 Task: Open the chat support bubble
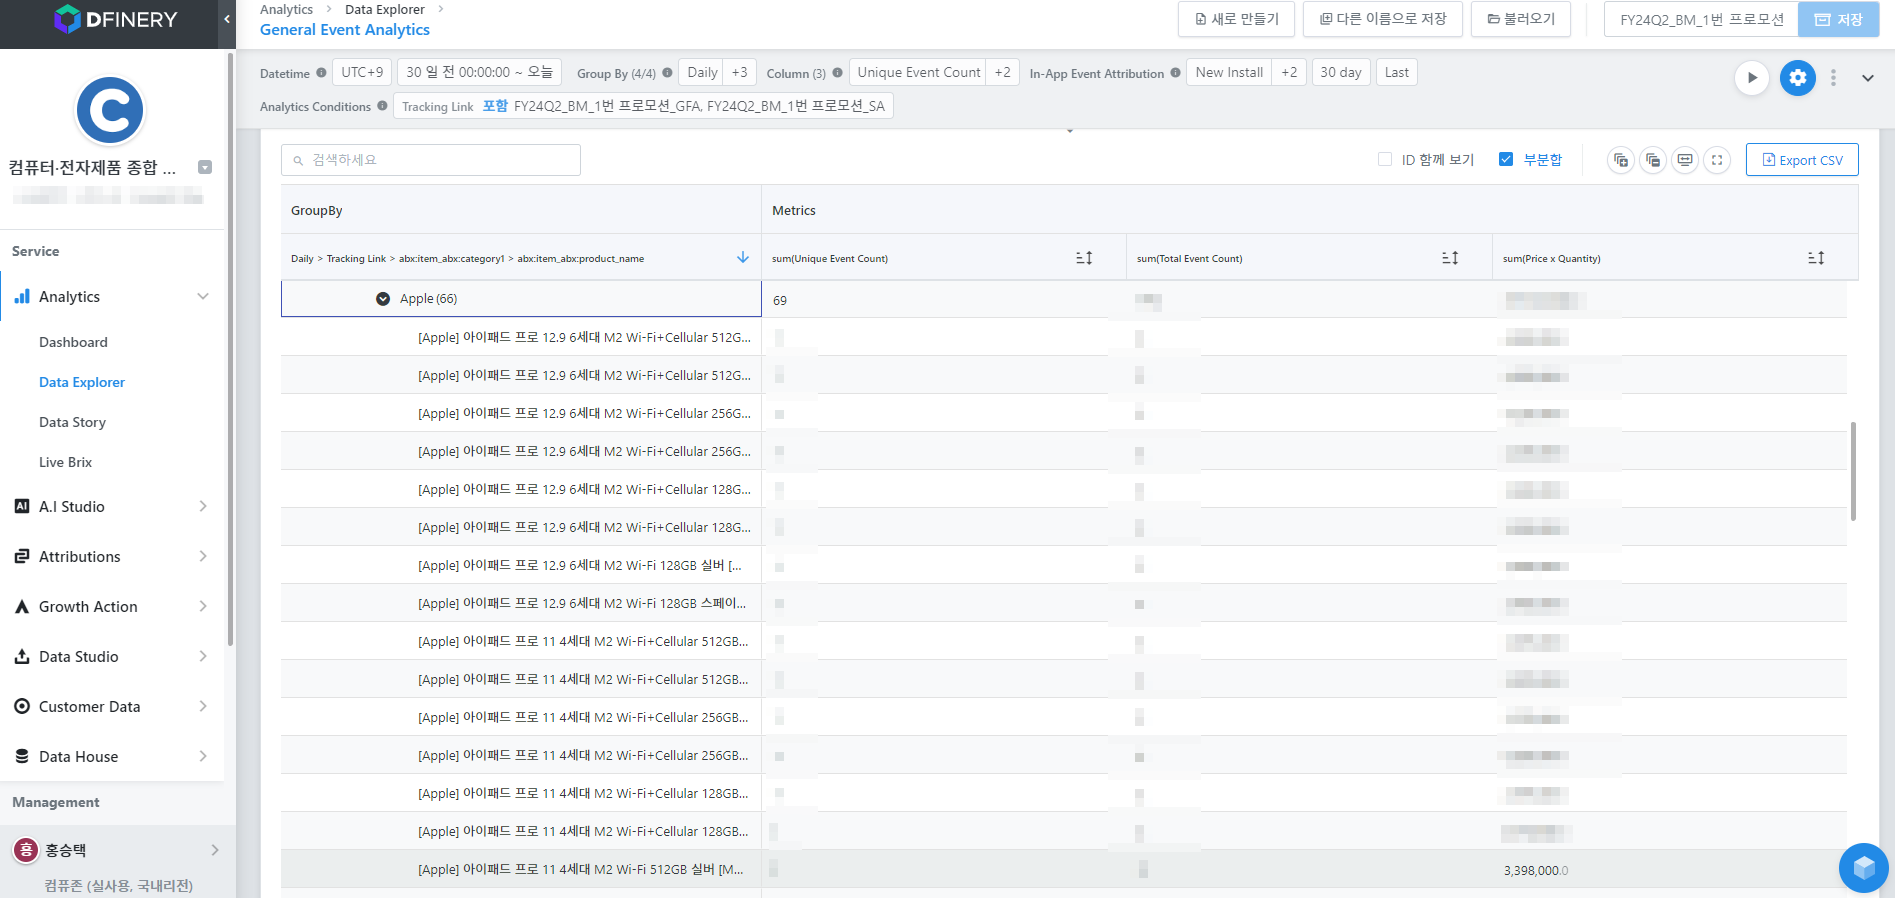click(x=1864, y=868)
